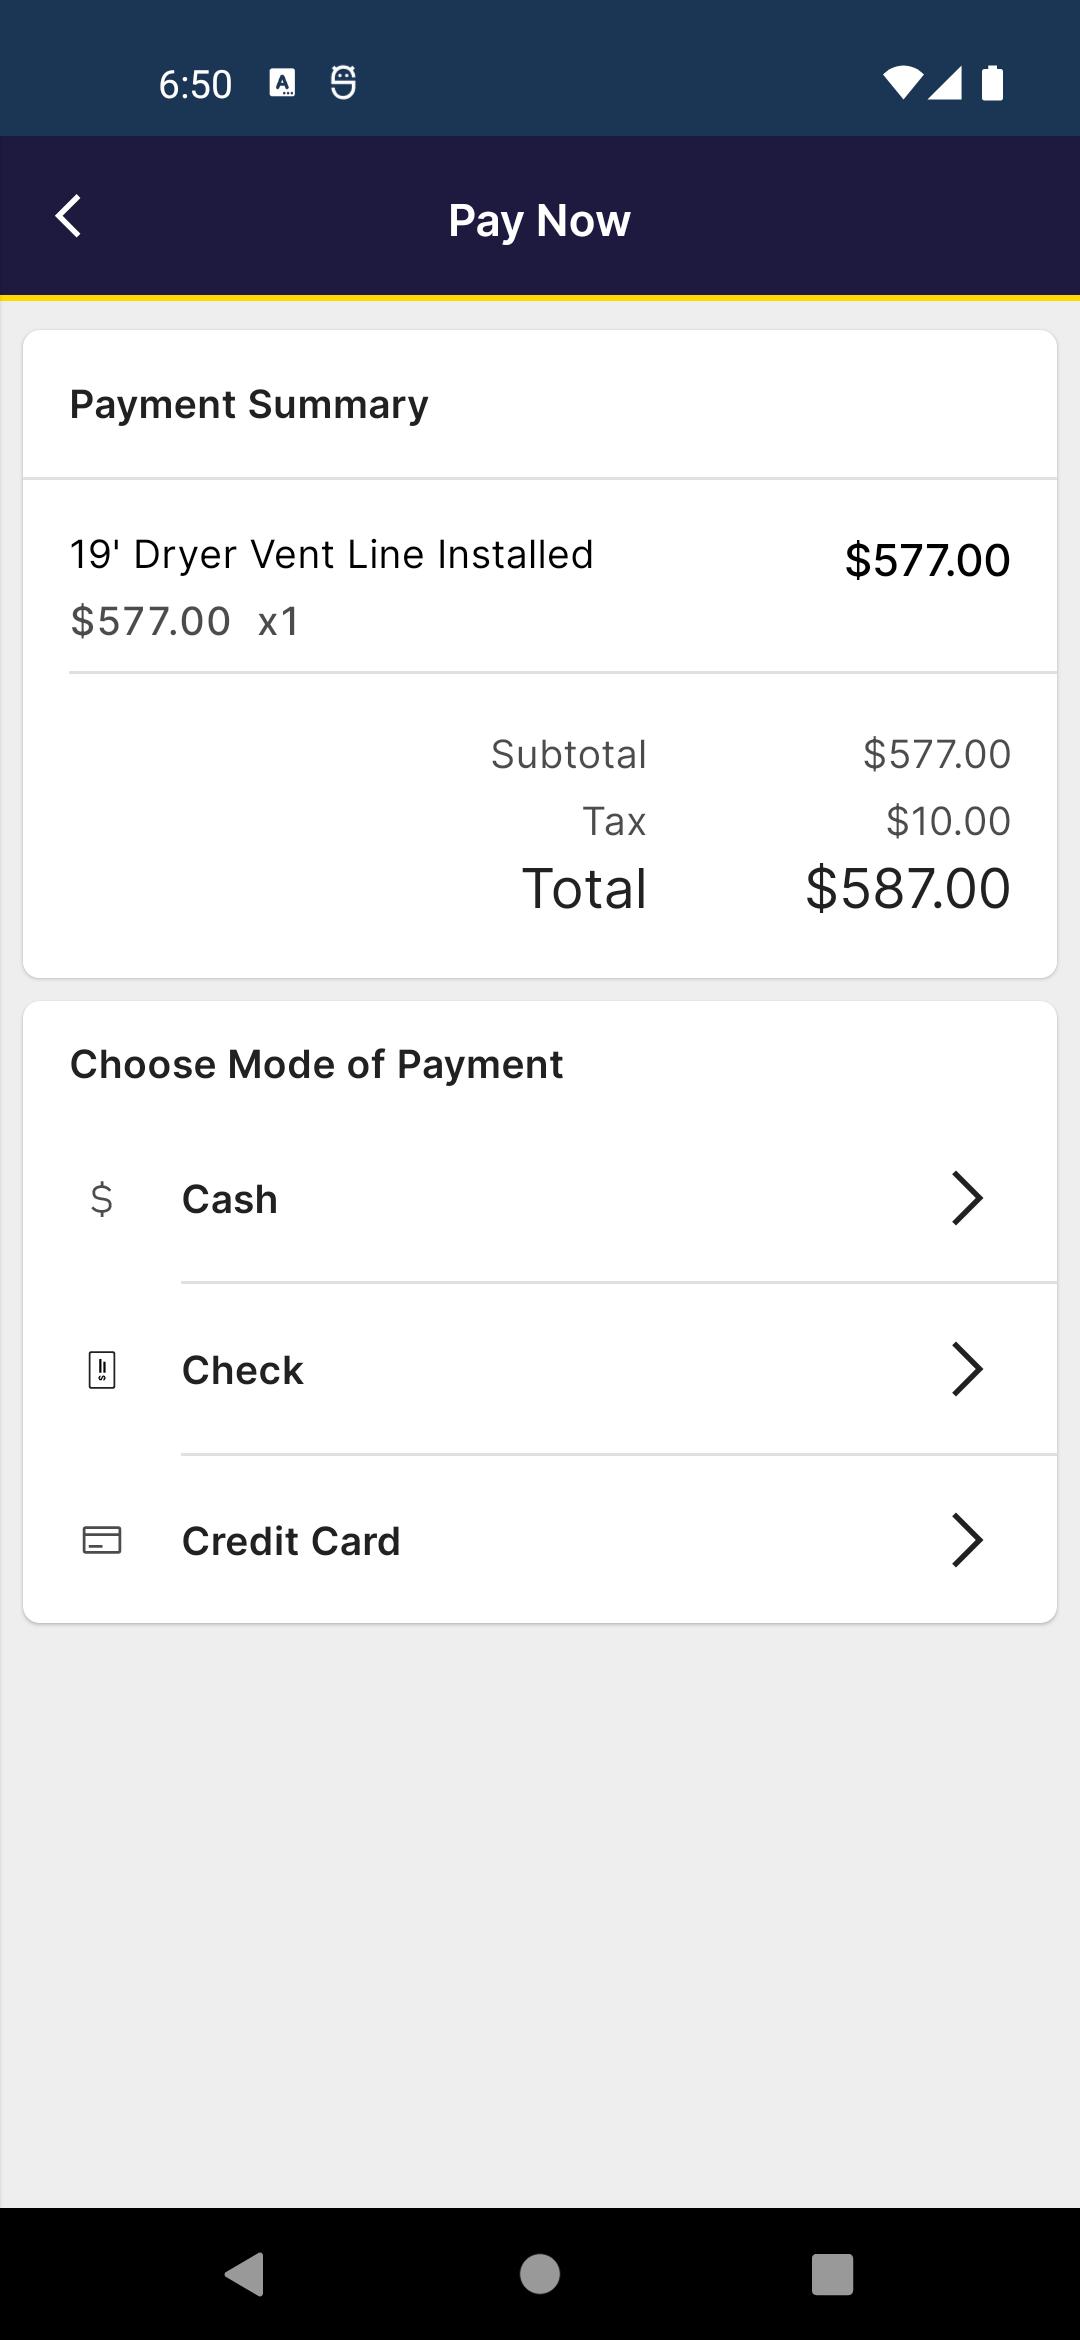Select Cash as payment mode
This screenshot has width=1080, height=2340.
[x=540, y=1198]
